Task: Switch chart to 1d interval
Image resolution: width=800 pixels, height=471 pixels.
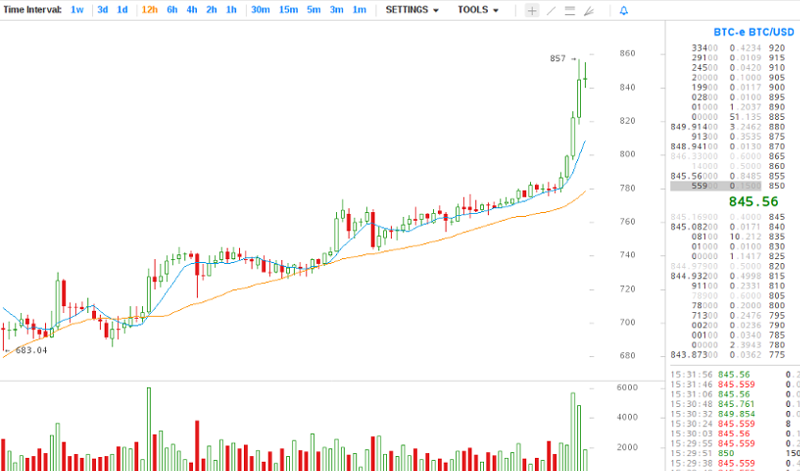Action: point(122,10)
